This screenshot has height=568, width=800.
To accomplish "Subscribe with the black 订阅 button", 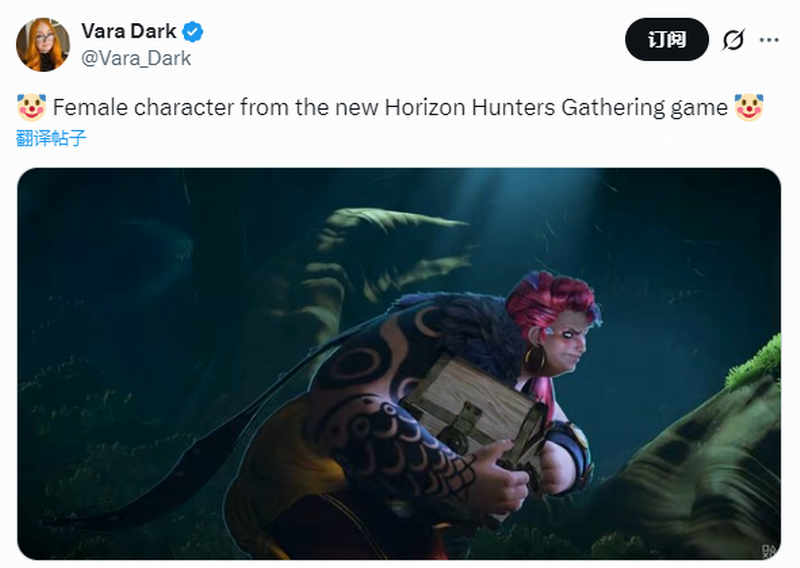I will click(x=666, y=39).
